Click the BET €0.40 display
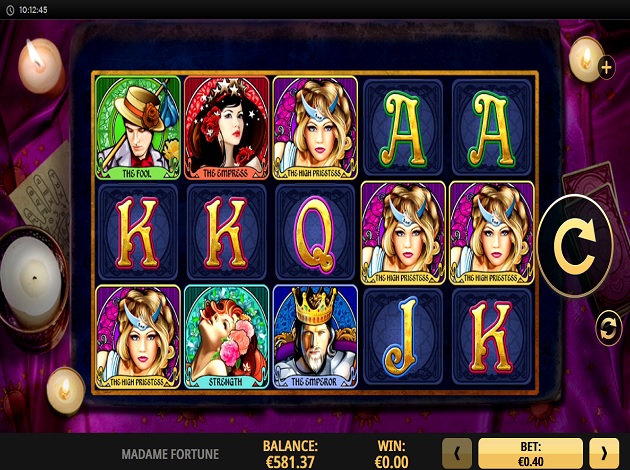This screenshot has width=630, height=470. [x=530, y=454]
